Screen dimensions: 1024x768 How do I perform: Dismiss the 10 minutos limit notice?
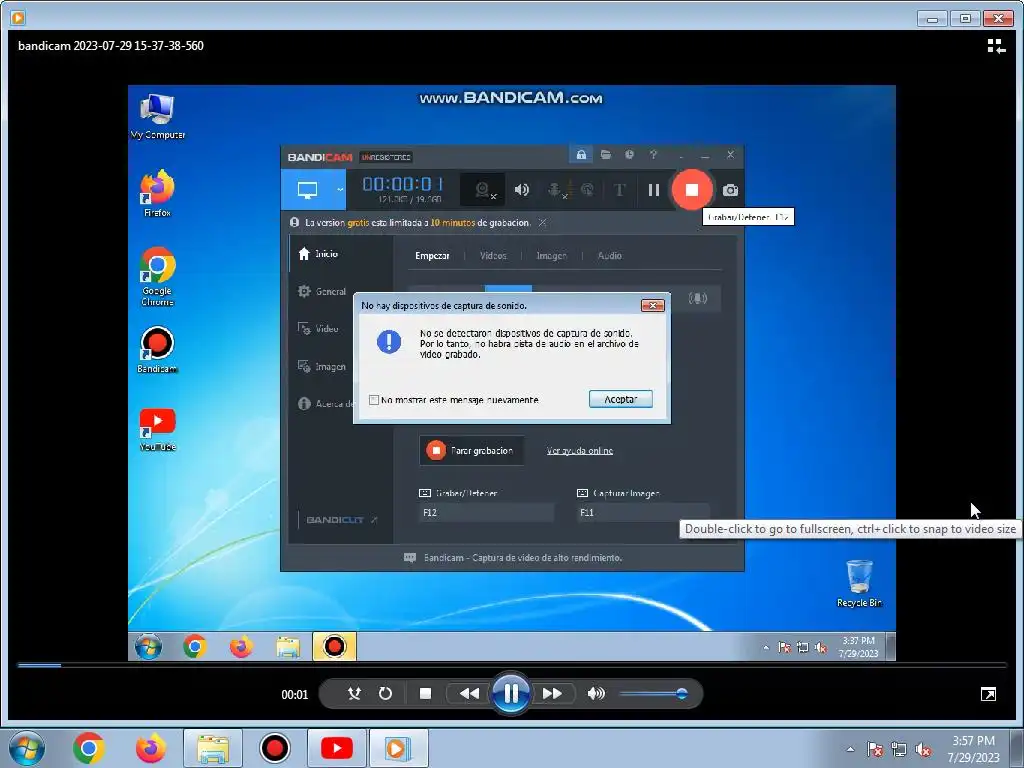pyautogui.click(x=543, y=223)
